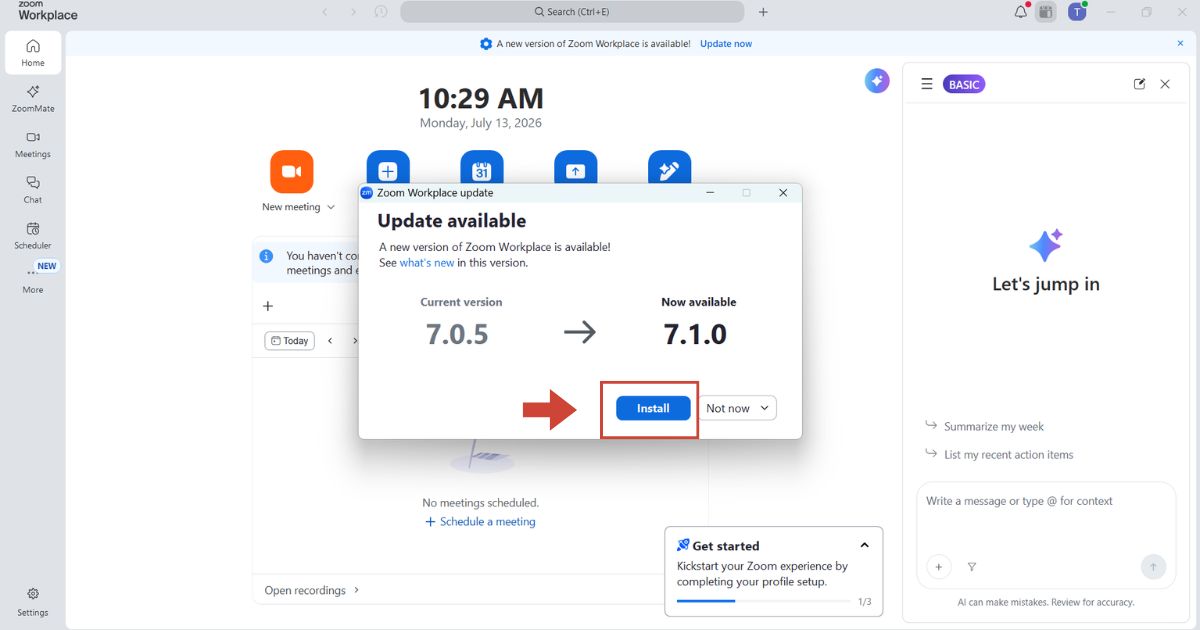Select the Home tab
This screenshot has height=630, width=1200.
33,53
